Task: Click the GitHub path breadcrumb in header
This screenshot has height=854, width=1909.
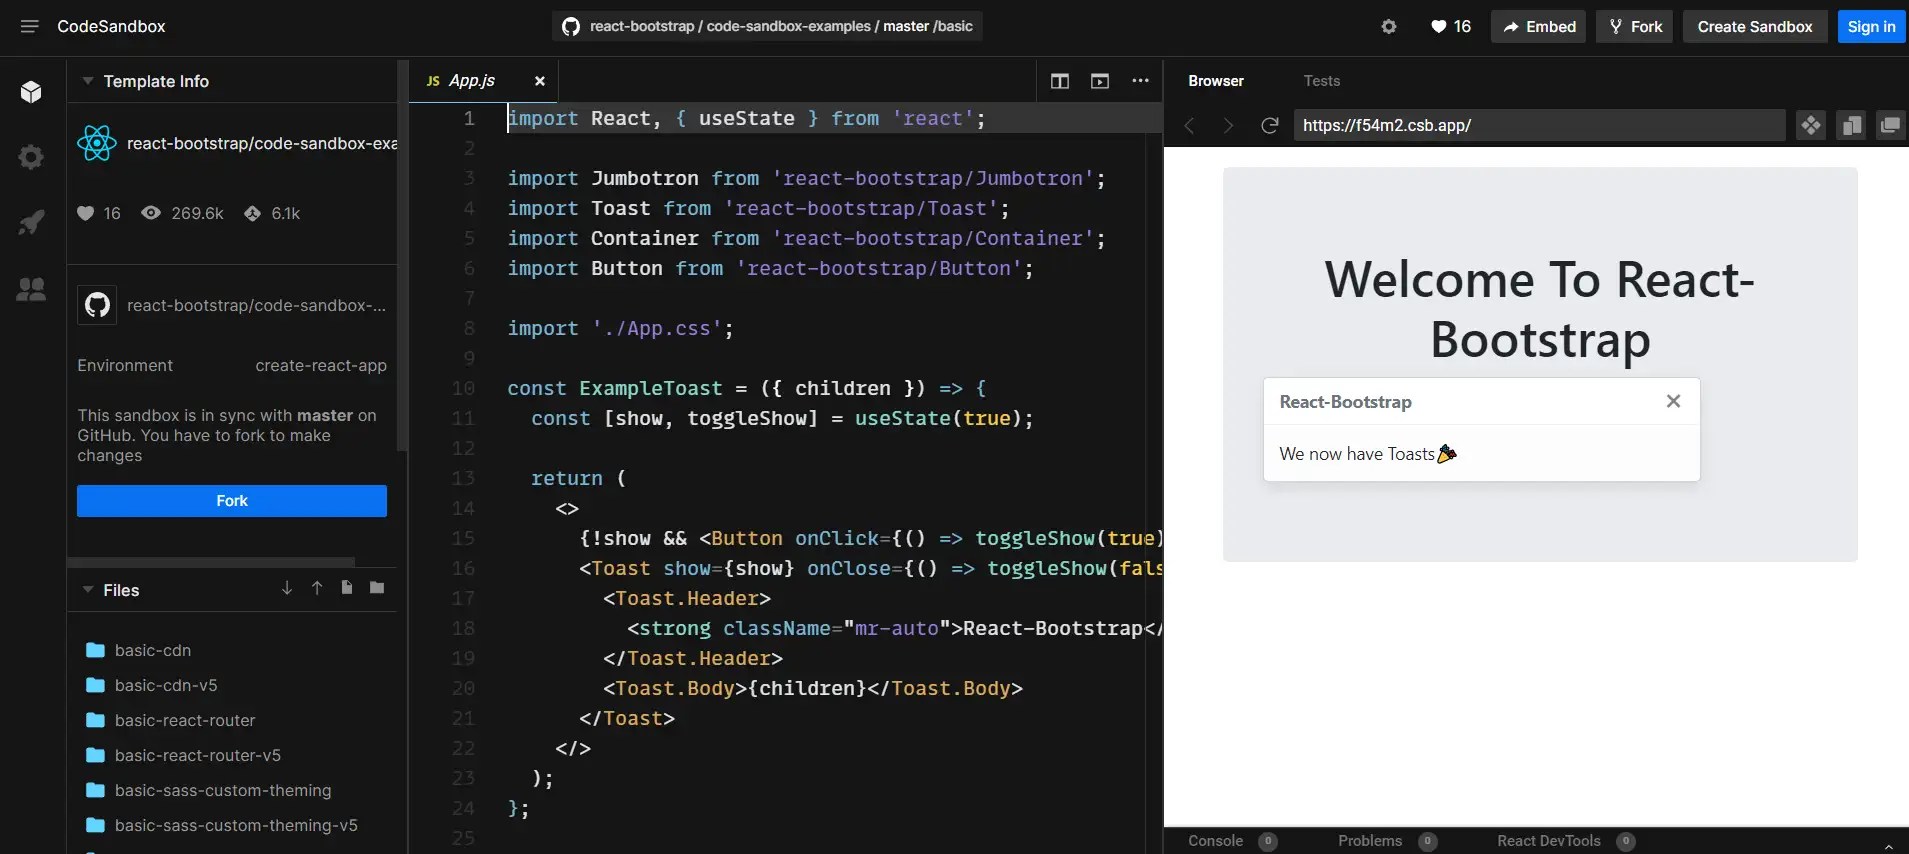Action: (x=767, y=26)
